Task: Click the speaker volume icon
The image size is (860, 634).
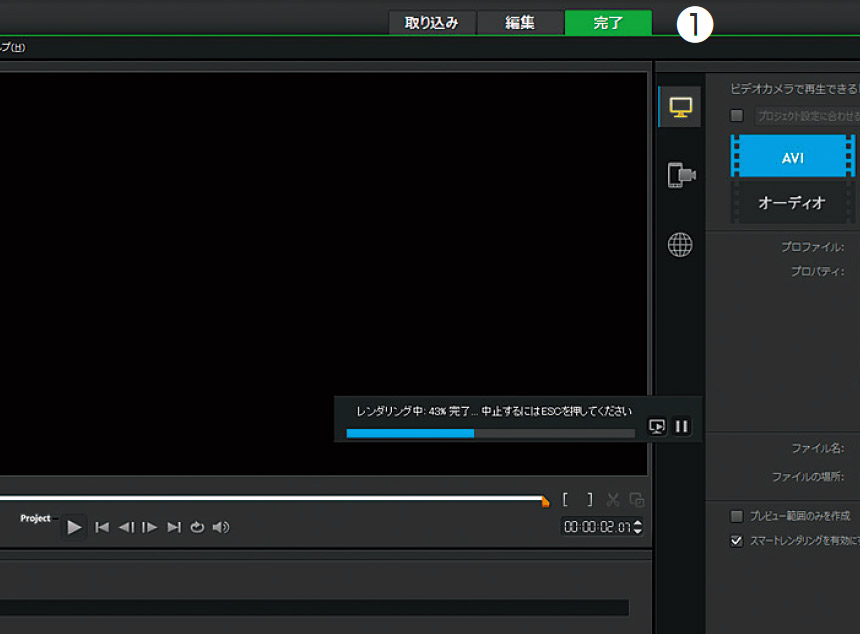Action: click(x=221, y=527)
